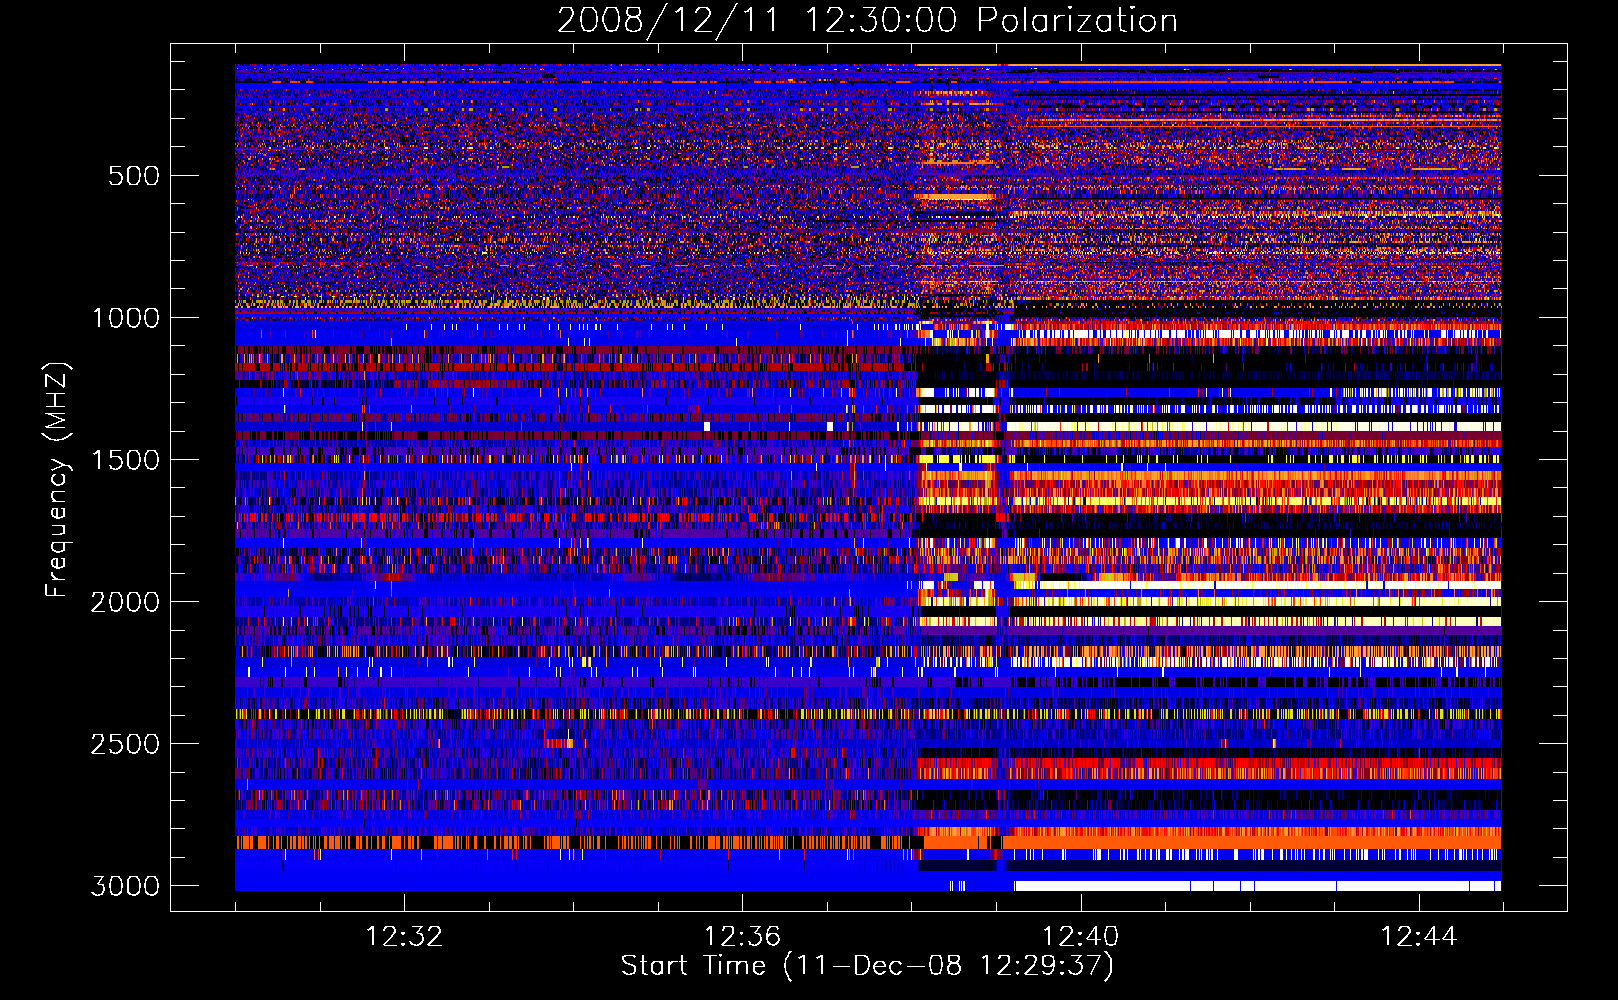This screenshot has height=1000, width=1618.
Task: Click the 1000 frequency tick label
Action: pos(125,319)
